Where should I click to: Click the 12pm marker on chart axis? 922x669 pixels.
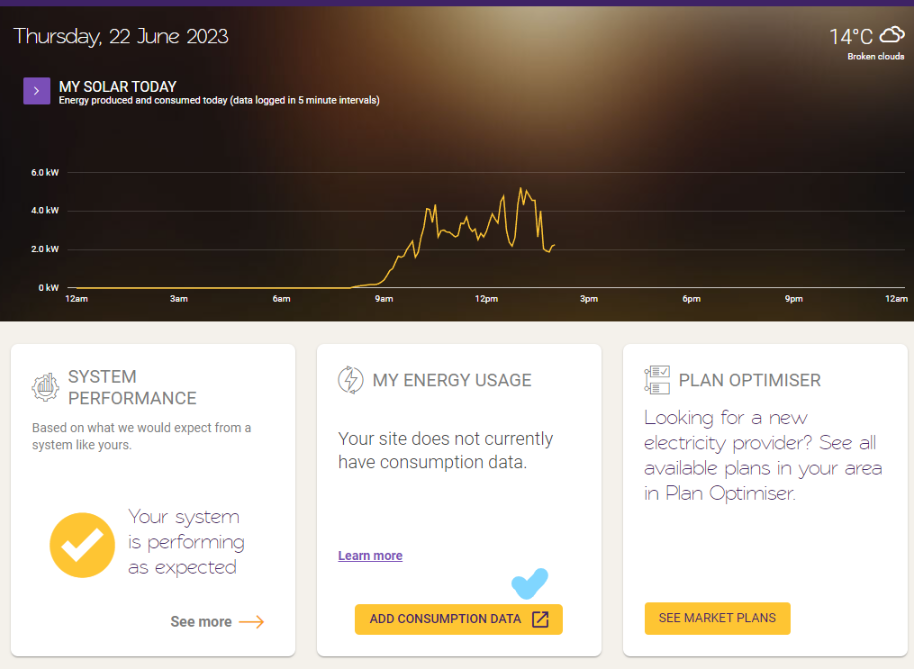click(487, 299)
